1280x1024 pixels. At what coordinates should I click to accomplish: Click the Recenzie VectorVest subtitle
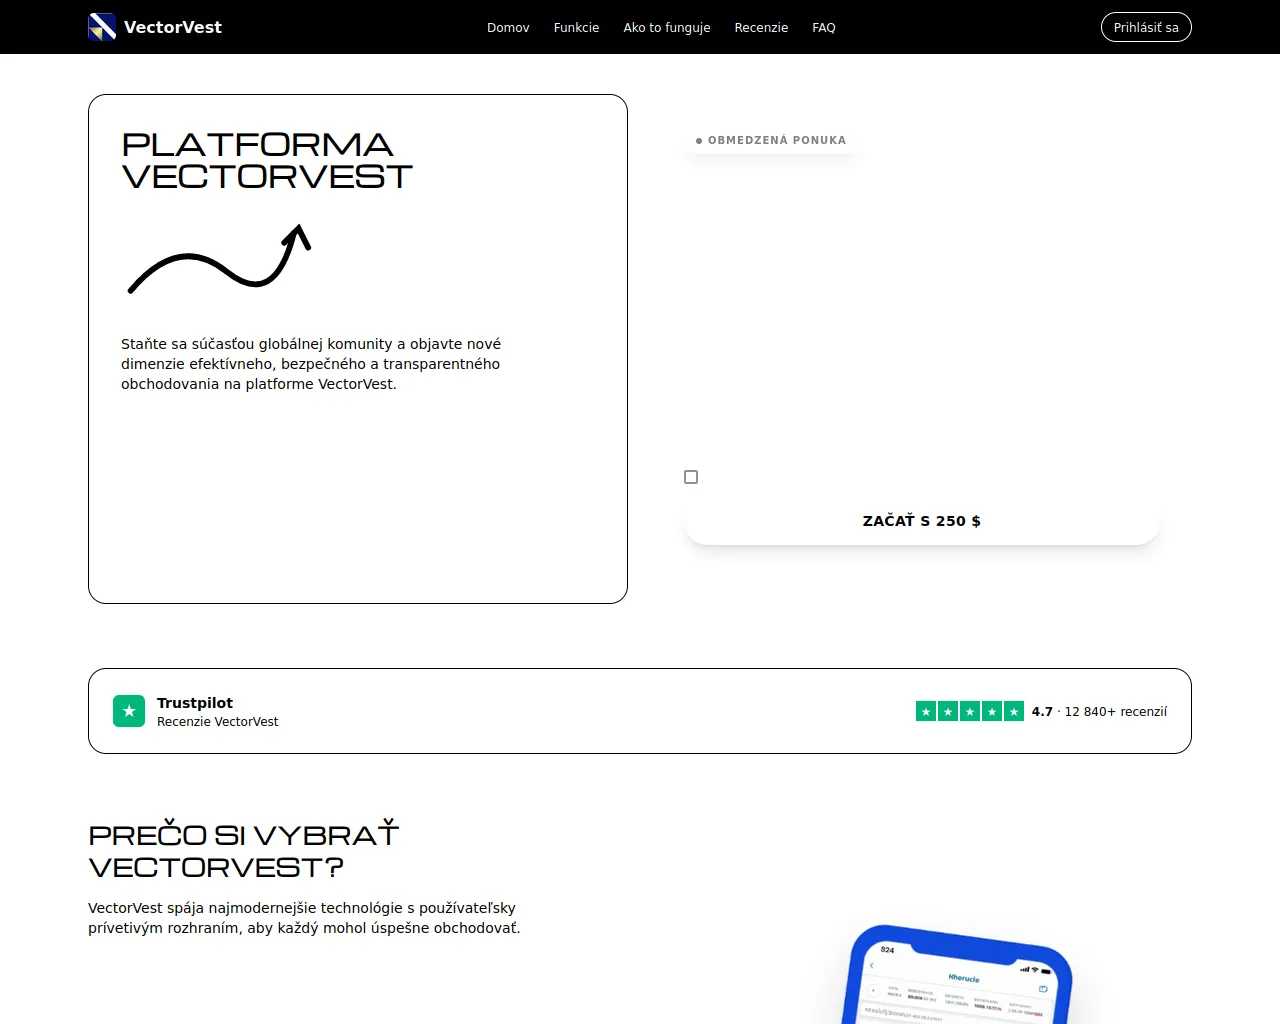218,722
